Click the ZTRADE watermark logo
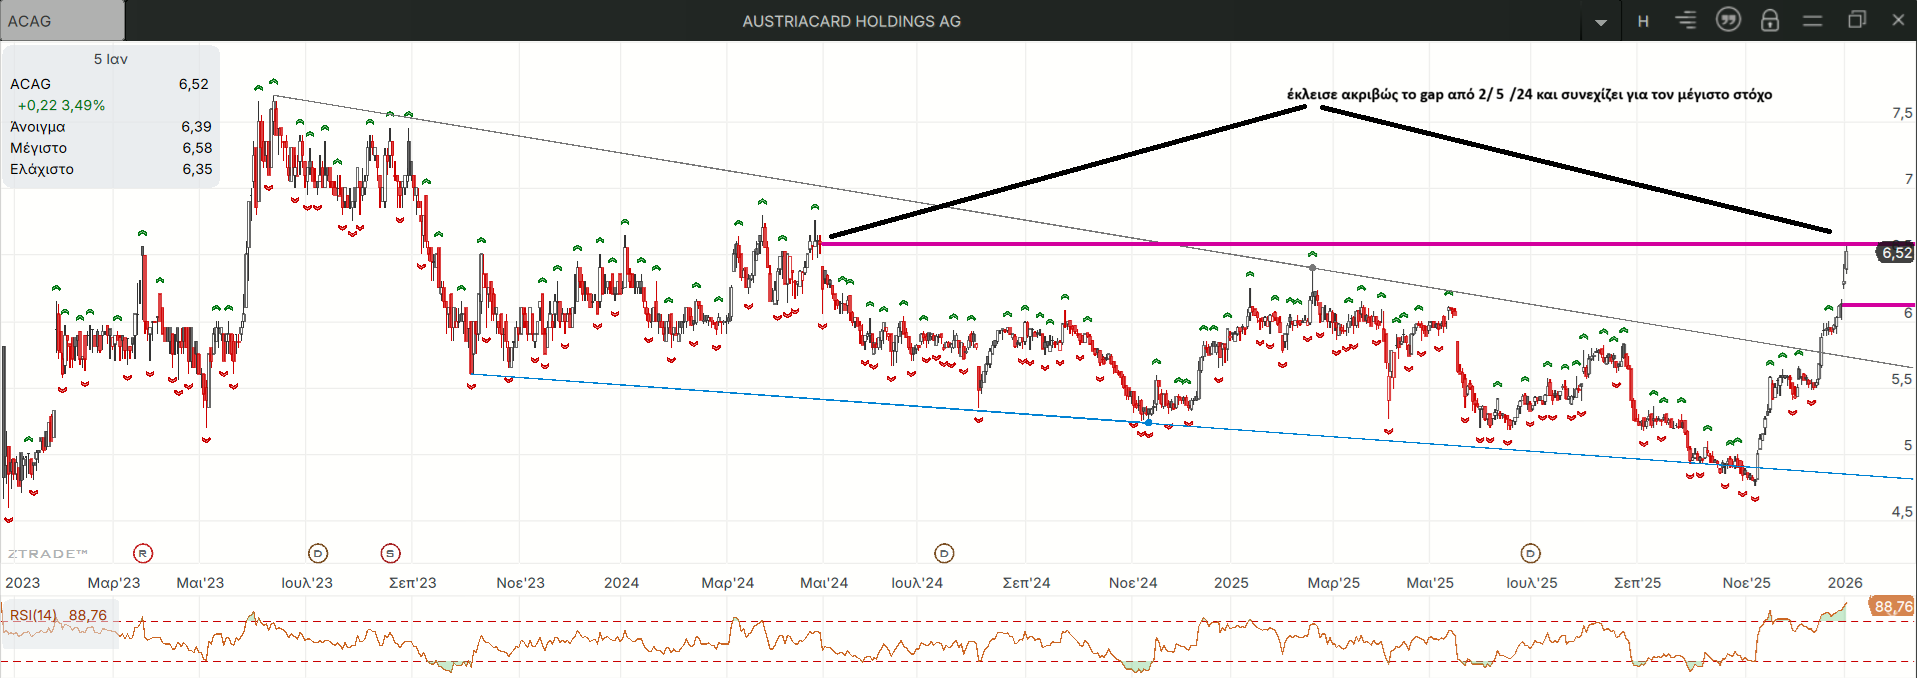This screenshot has height=678, width=1917. pos(47,553)
